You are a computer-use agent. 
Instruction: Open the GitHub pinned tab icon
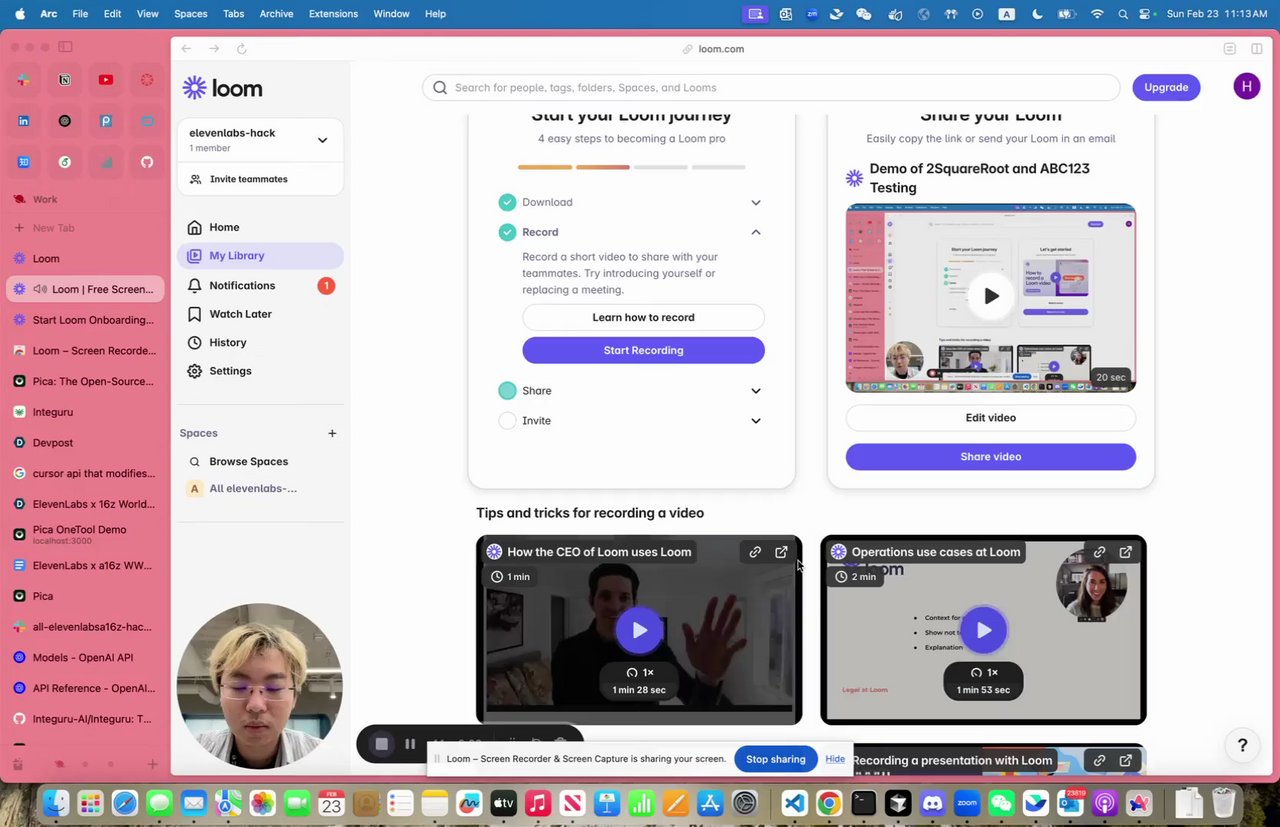[x=147, y=162]
